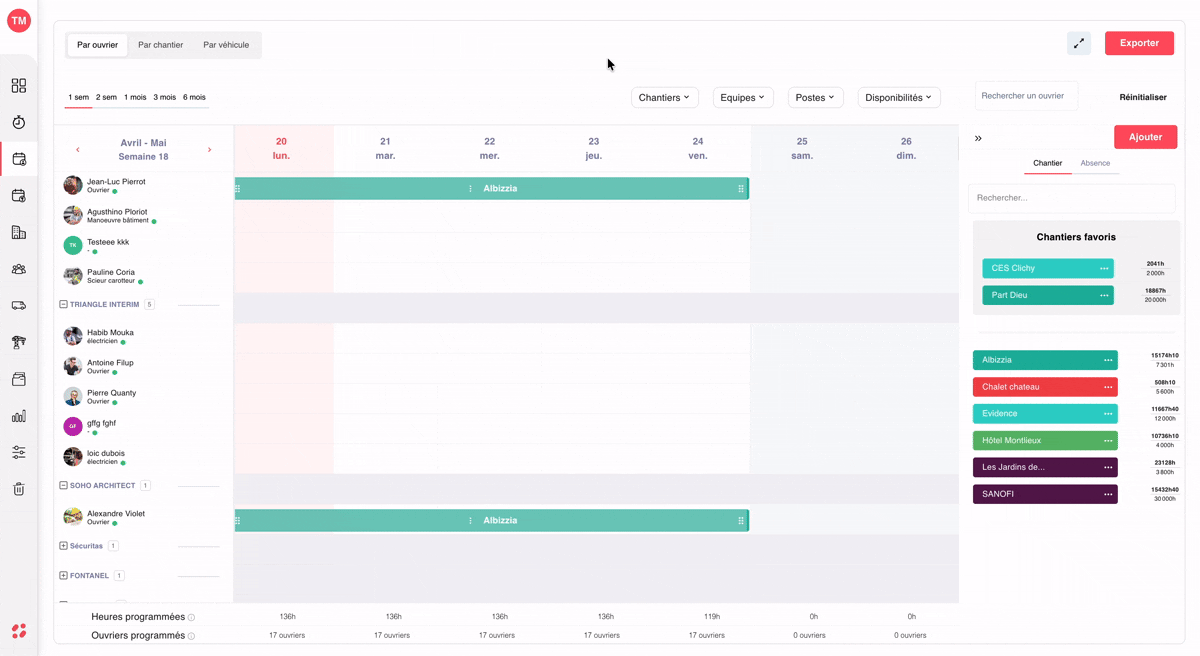Click the fullscreen expand arrows icon

(x=1079, y=43)
